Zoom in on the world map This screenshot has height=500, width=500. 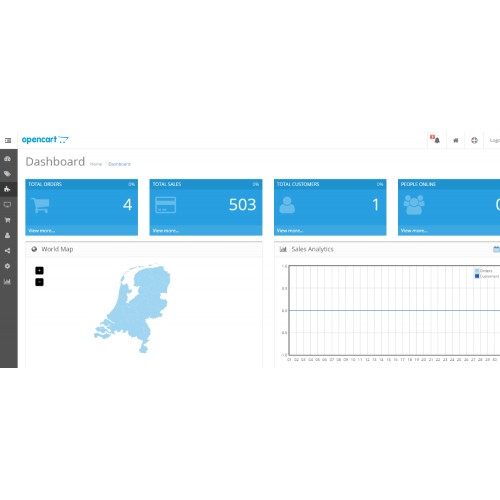[x=39, y=270]
